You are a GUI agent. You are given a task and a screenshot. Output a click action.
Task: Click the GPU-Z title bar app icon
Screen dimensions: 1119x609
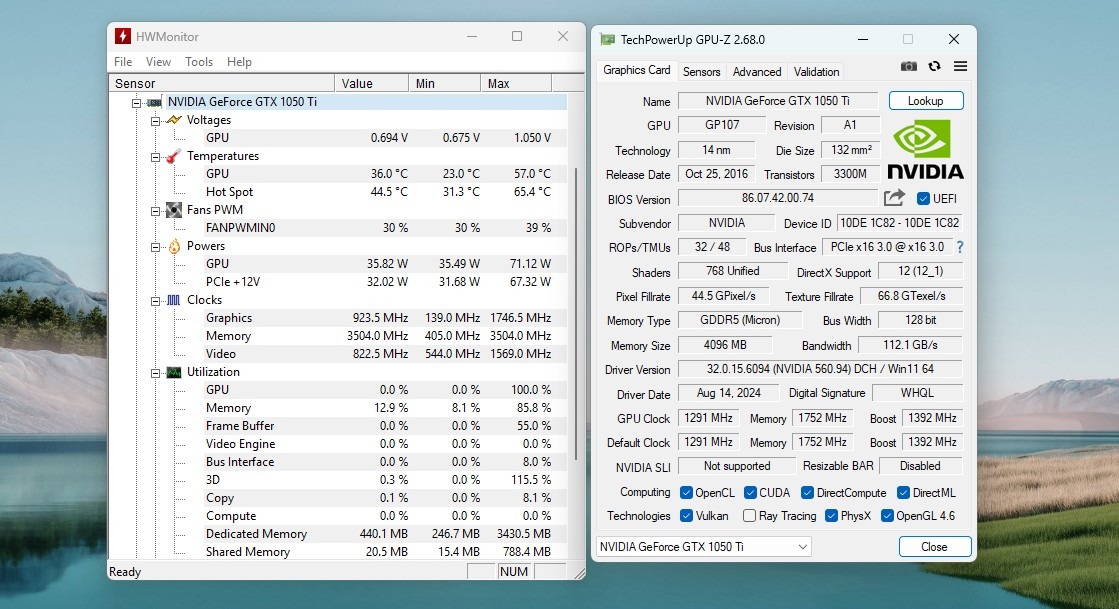click(x=607, y=39)
